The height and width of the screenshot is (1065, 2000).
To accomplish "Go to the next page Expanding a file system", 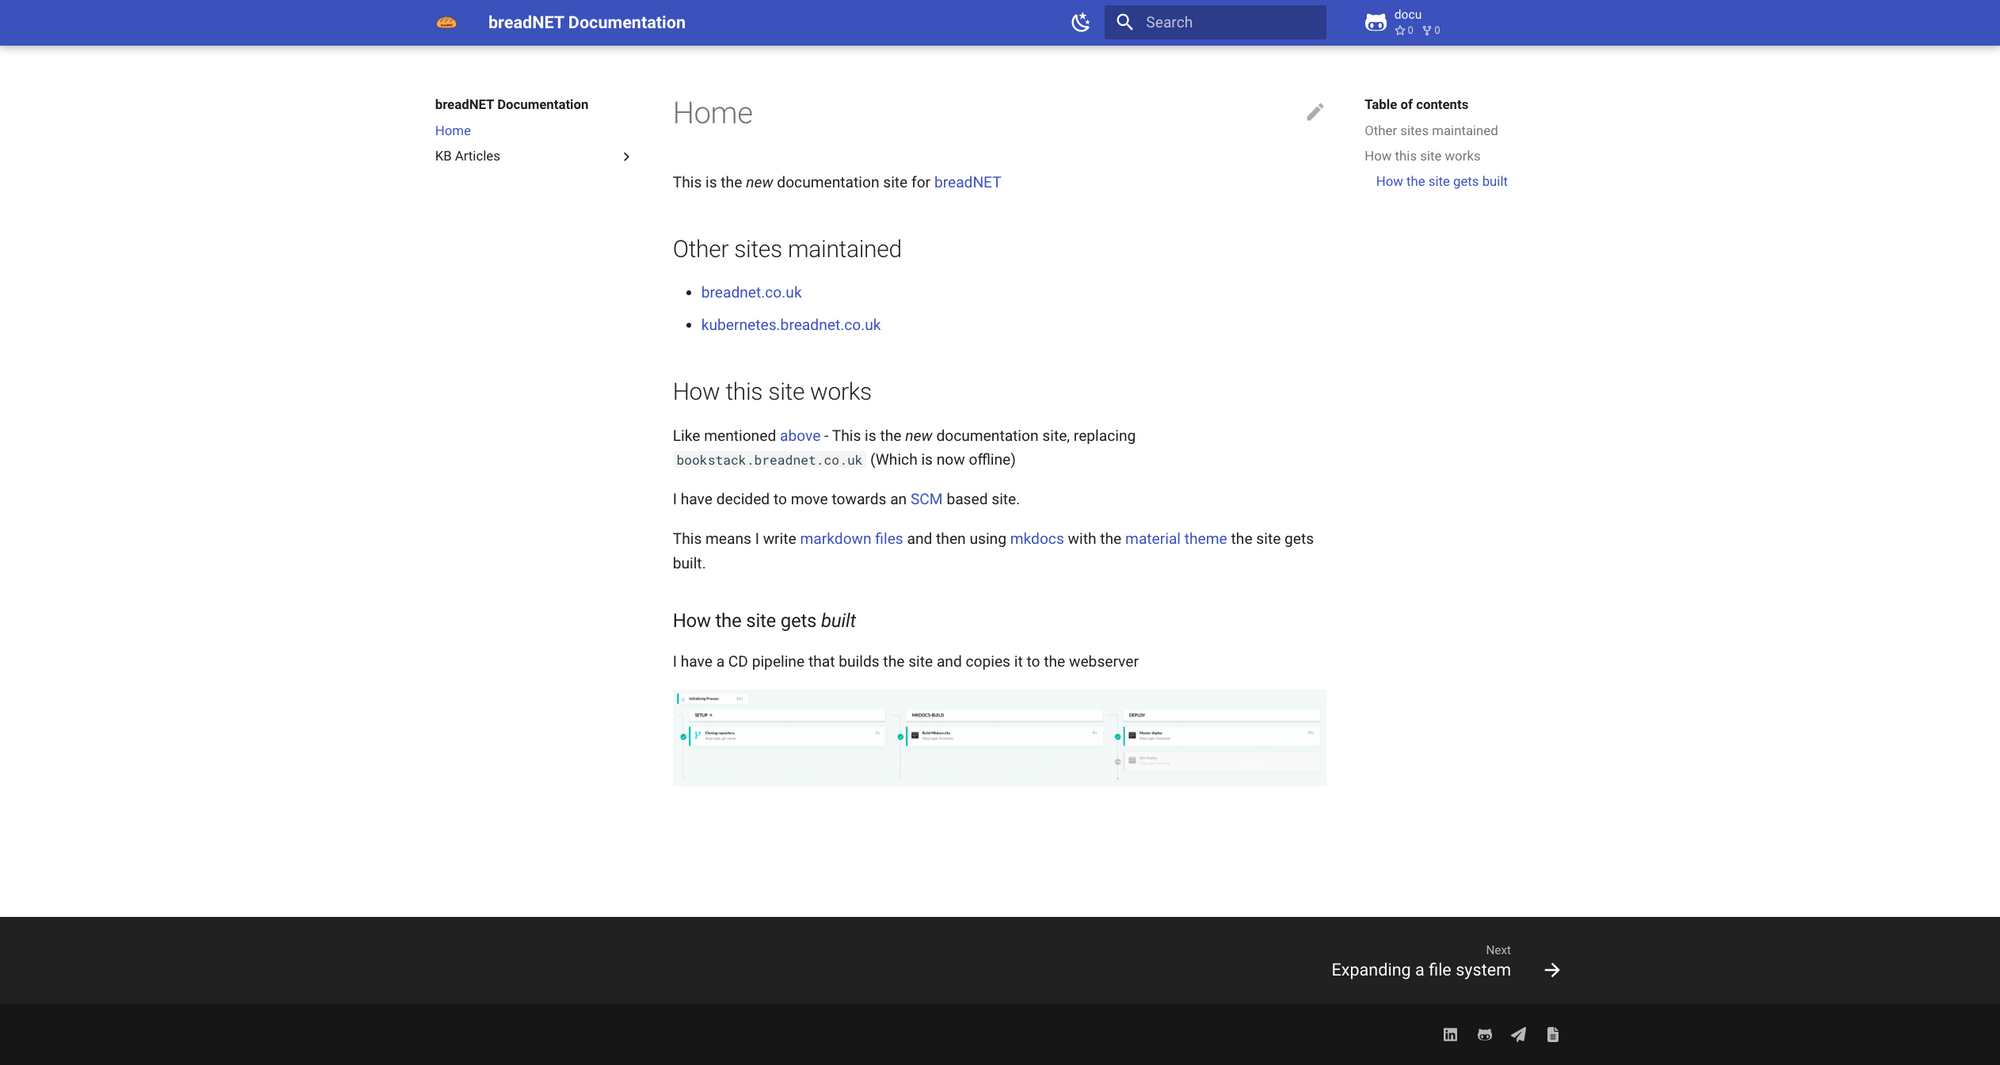I will point(1421,970).
